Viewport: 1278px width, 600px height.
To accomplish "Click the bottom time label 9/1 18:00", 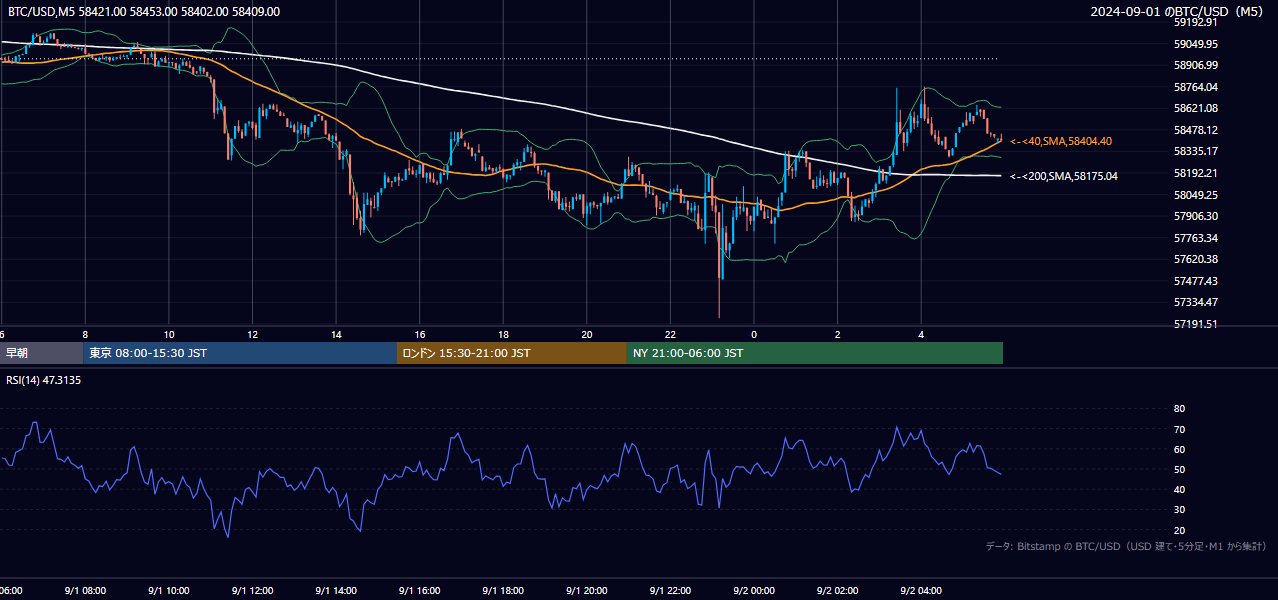I will 503,591.
